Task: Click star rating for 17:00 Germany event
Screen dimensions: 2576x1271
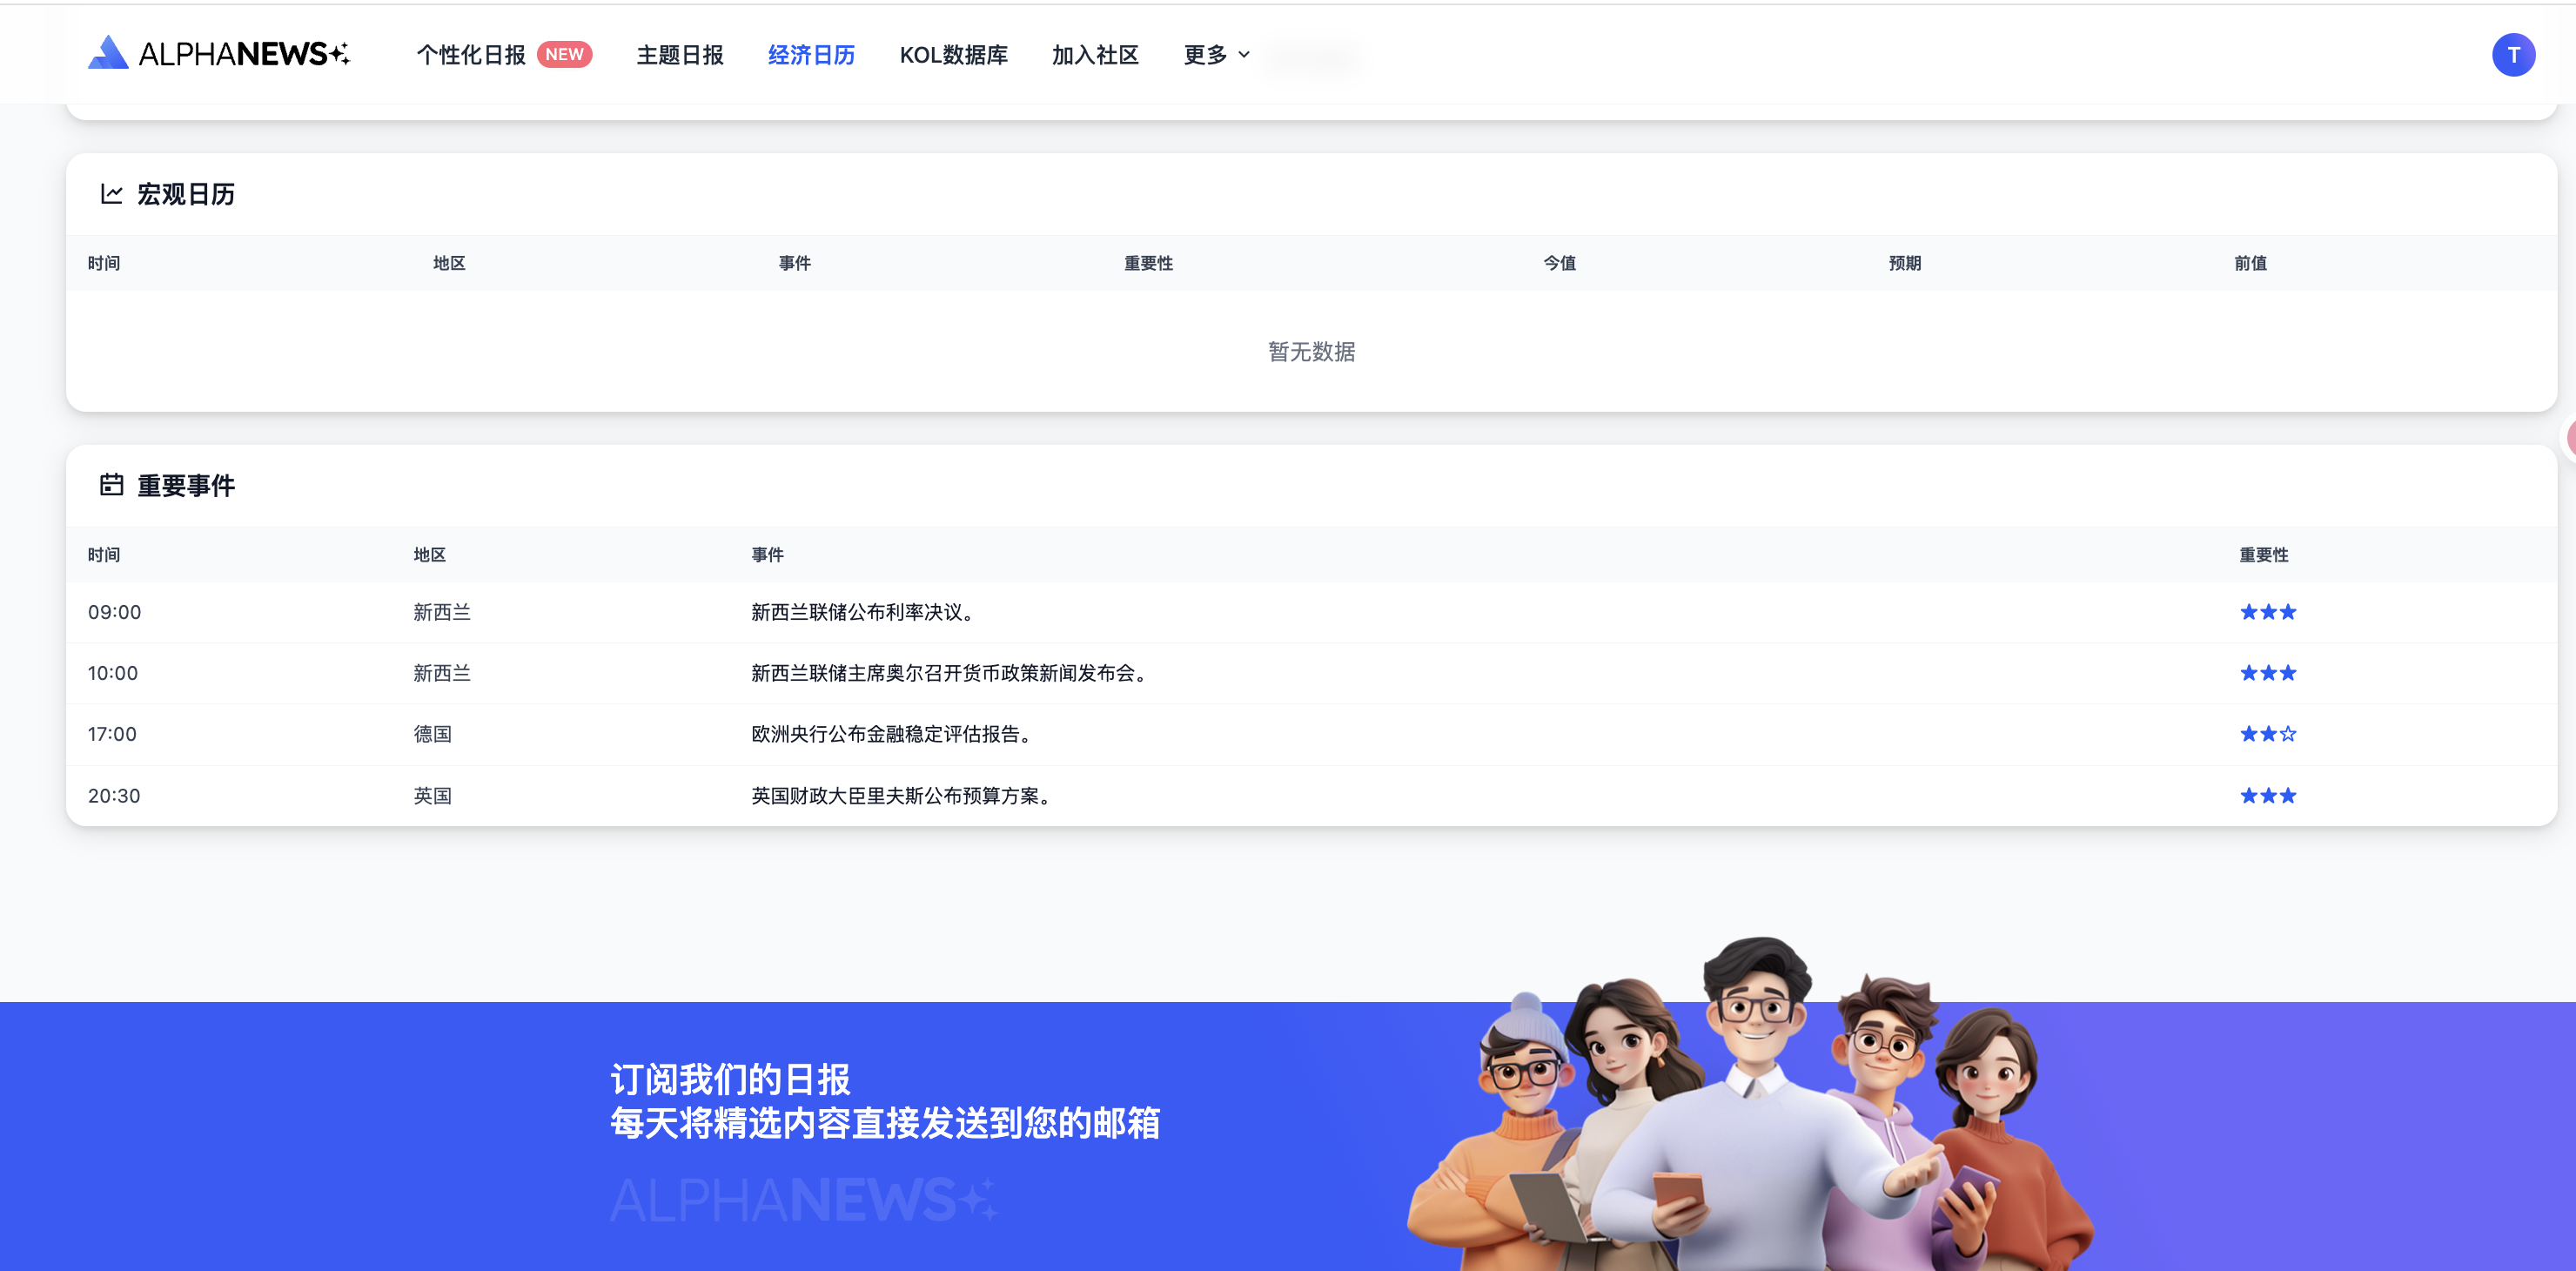Action: click(2267, 734)
